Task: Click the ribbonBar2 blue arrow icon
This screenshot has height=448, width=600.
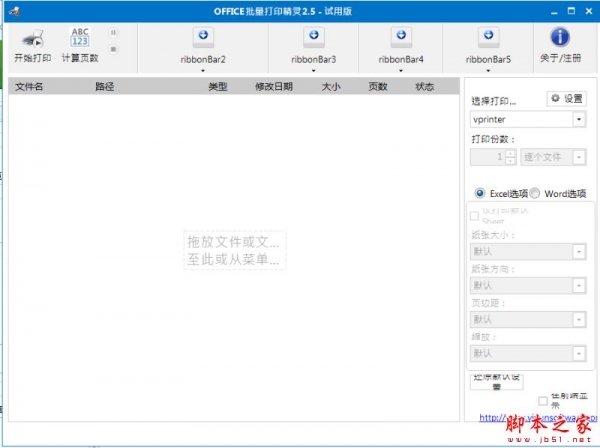Action: click(x=203, y=35)
